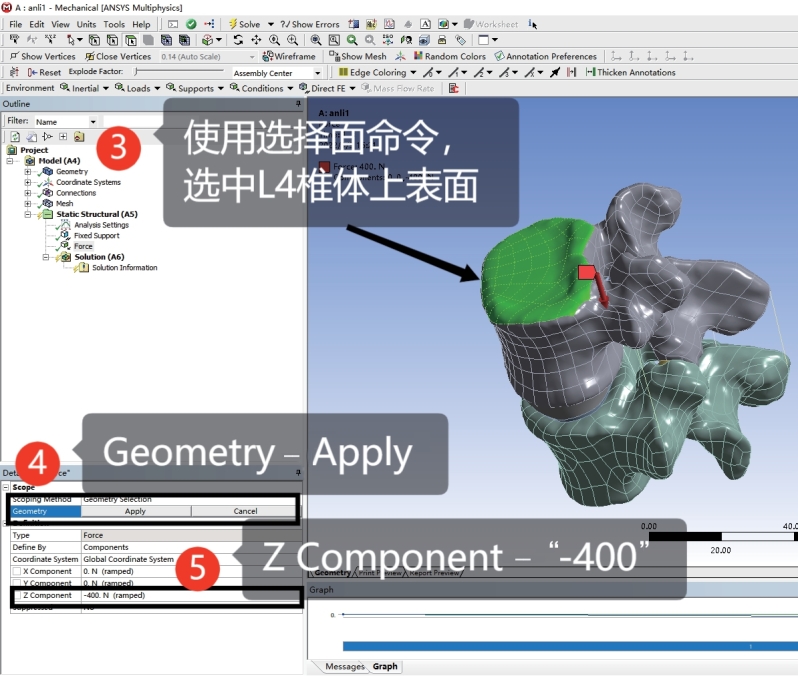Select the Edge selection filter icon
Image resolution: width=798 pixels, height=676 pixels.
click(x=112, y=40)
